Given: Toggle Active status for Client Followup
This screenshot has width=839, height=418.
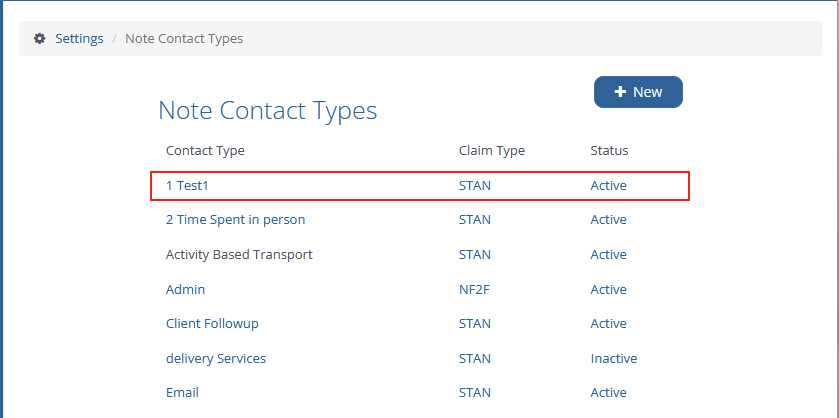Looking at the screenshot, I should pos(608,324).
